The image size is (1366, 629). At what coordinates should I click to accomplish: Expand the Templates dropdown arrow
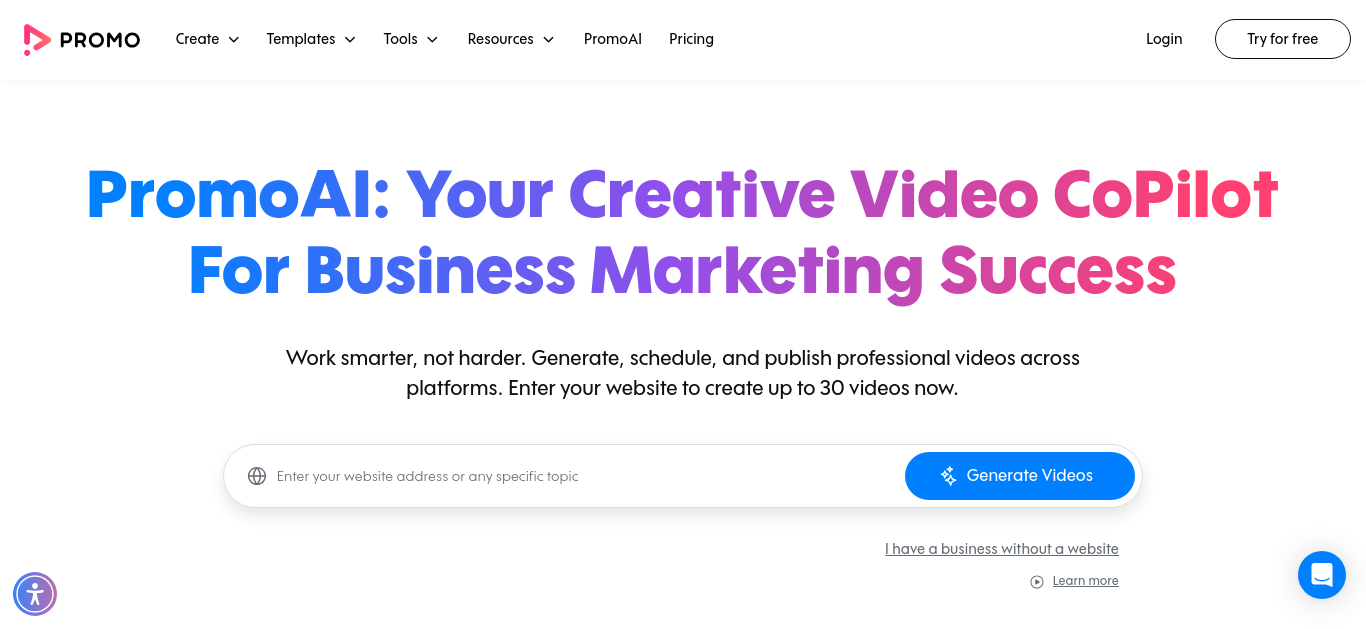point(350,40)
